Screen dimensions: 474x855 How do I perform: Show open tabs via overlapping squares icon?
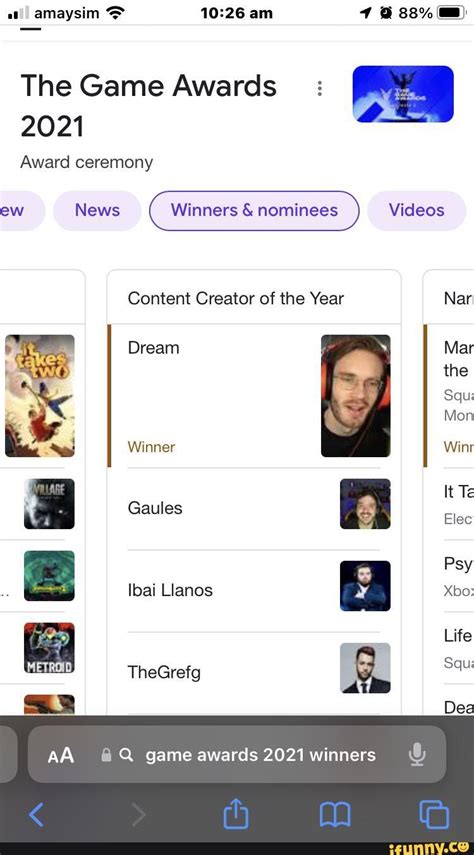pos(434,815)
